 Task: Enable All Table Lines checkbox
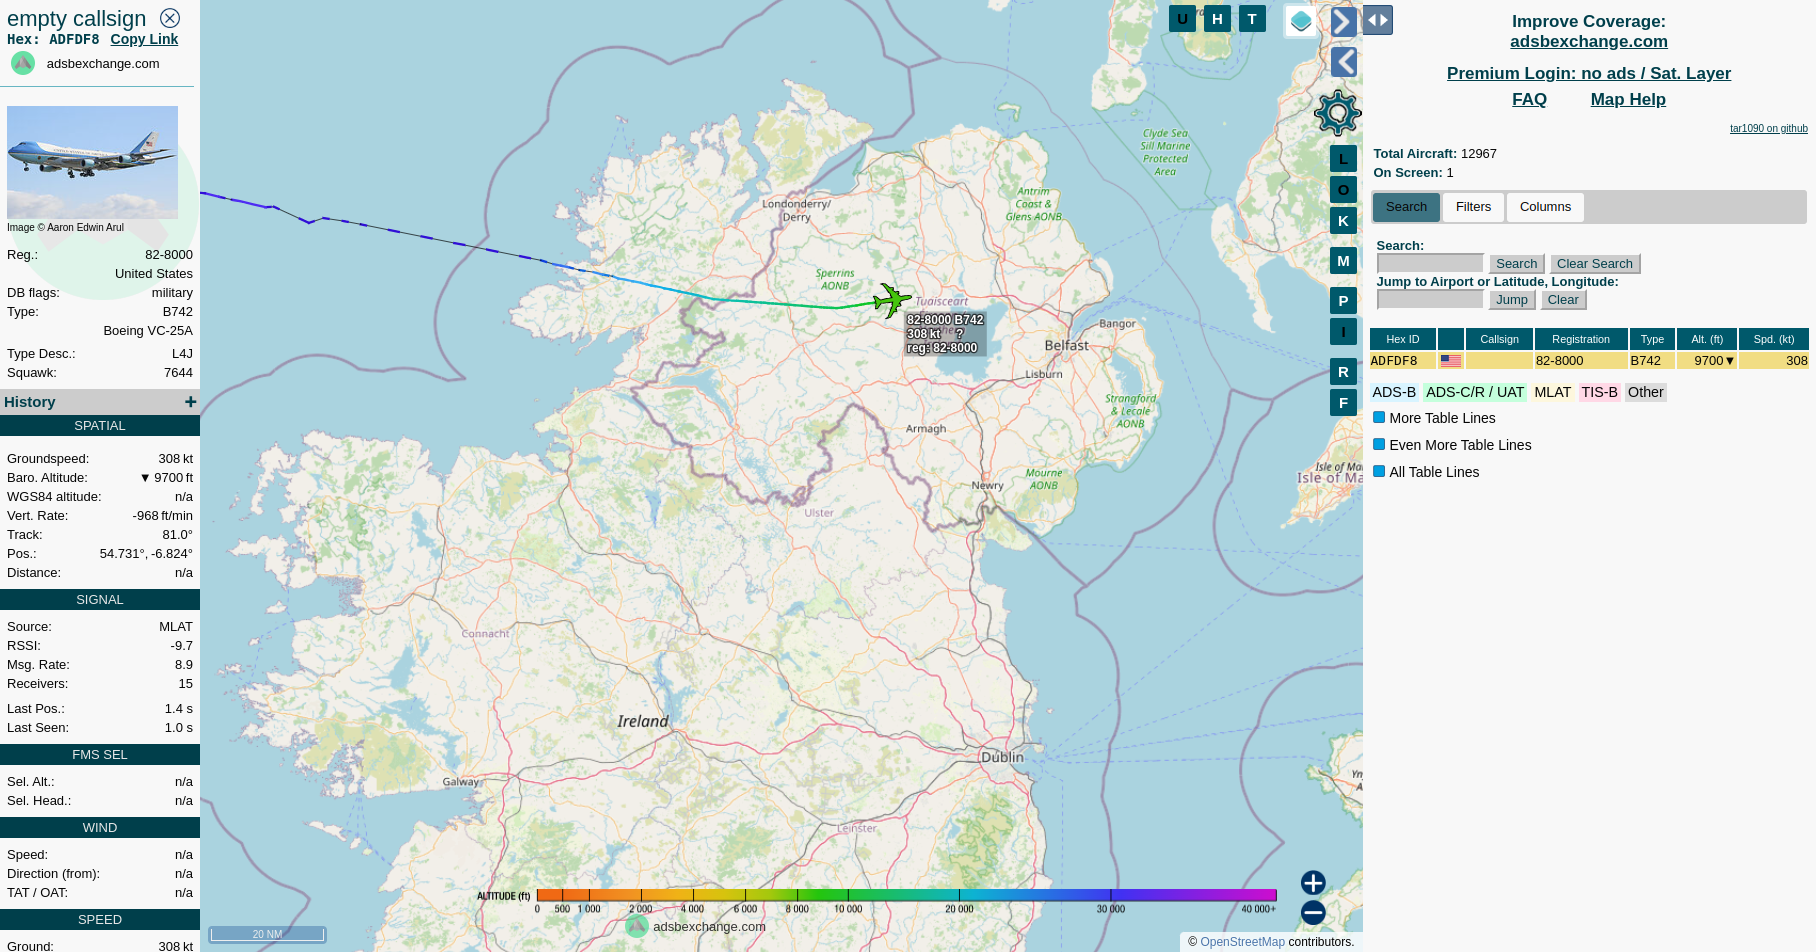point(1379,471)
